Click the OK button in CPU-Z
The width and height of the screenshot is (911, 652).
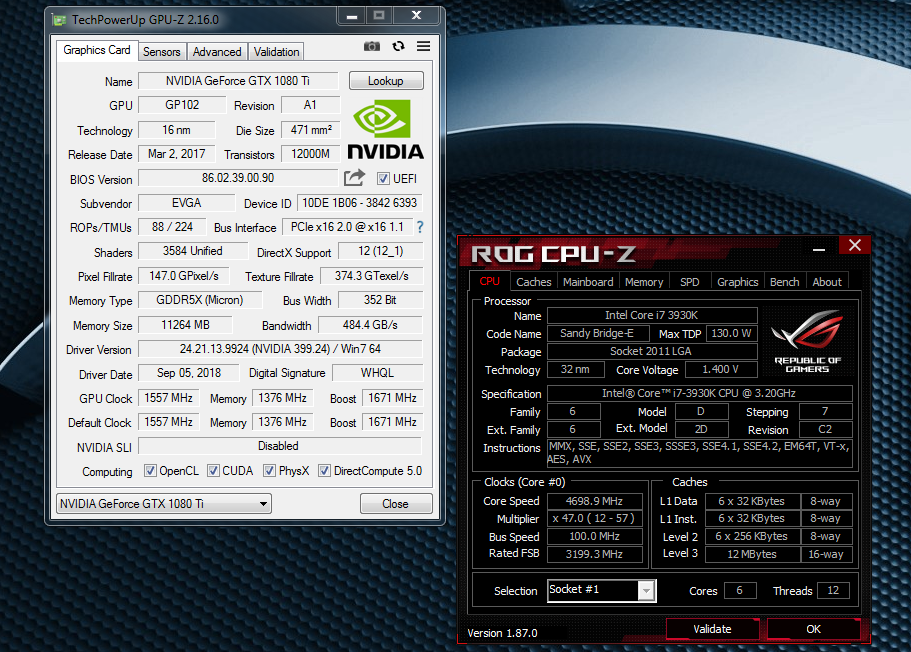(813, 629)
